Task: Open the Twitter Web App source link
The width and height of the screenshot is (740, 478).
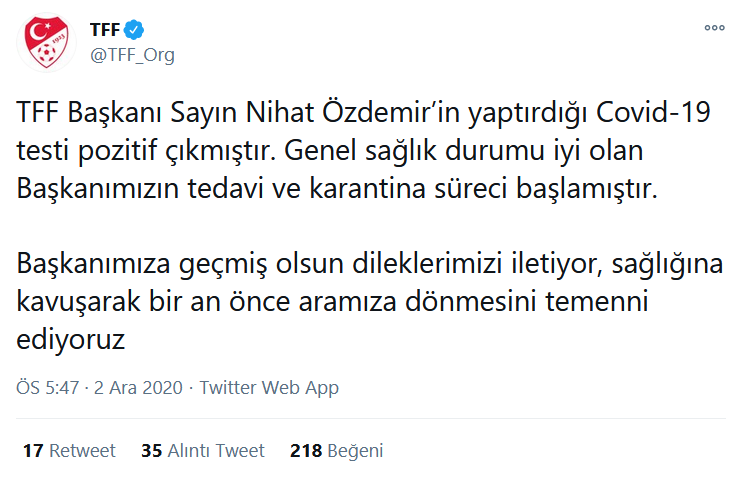Action: coord(269,388)
